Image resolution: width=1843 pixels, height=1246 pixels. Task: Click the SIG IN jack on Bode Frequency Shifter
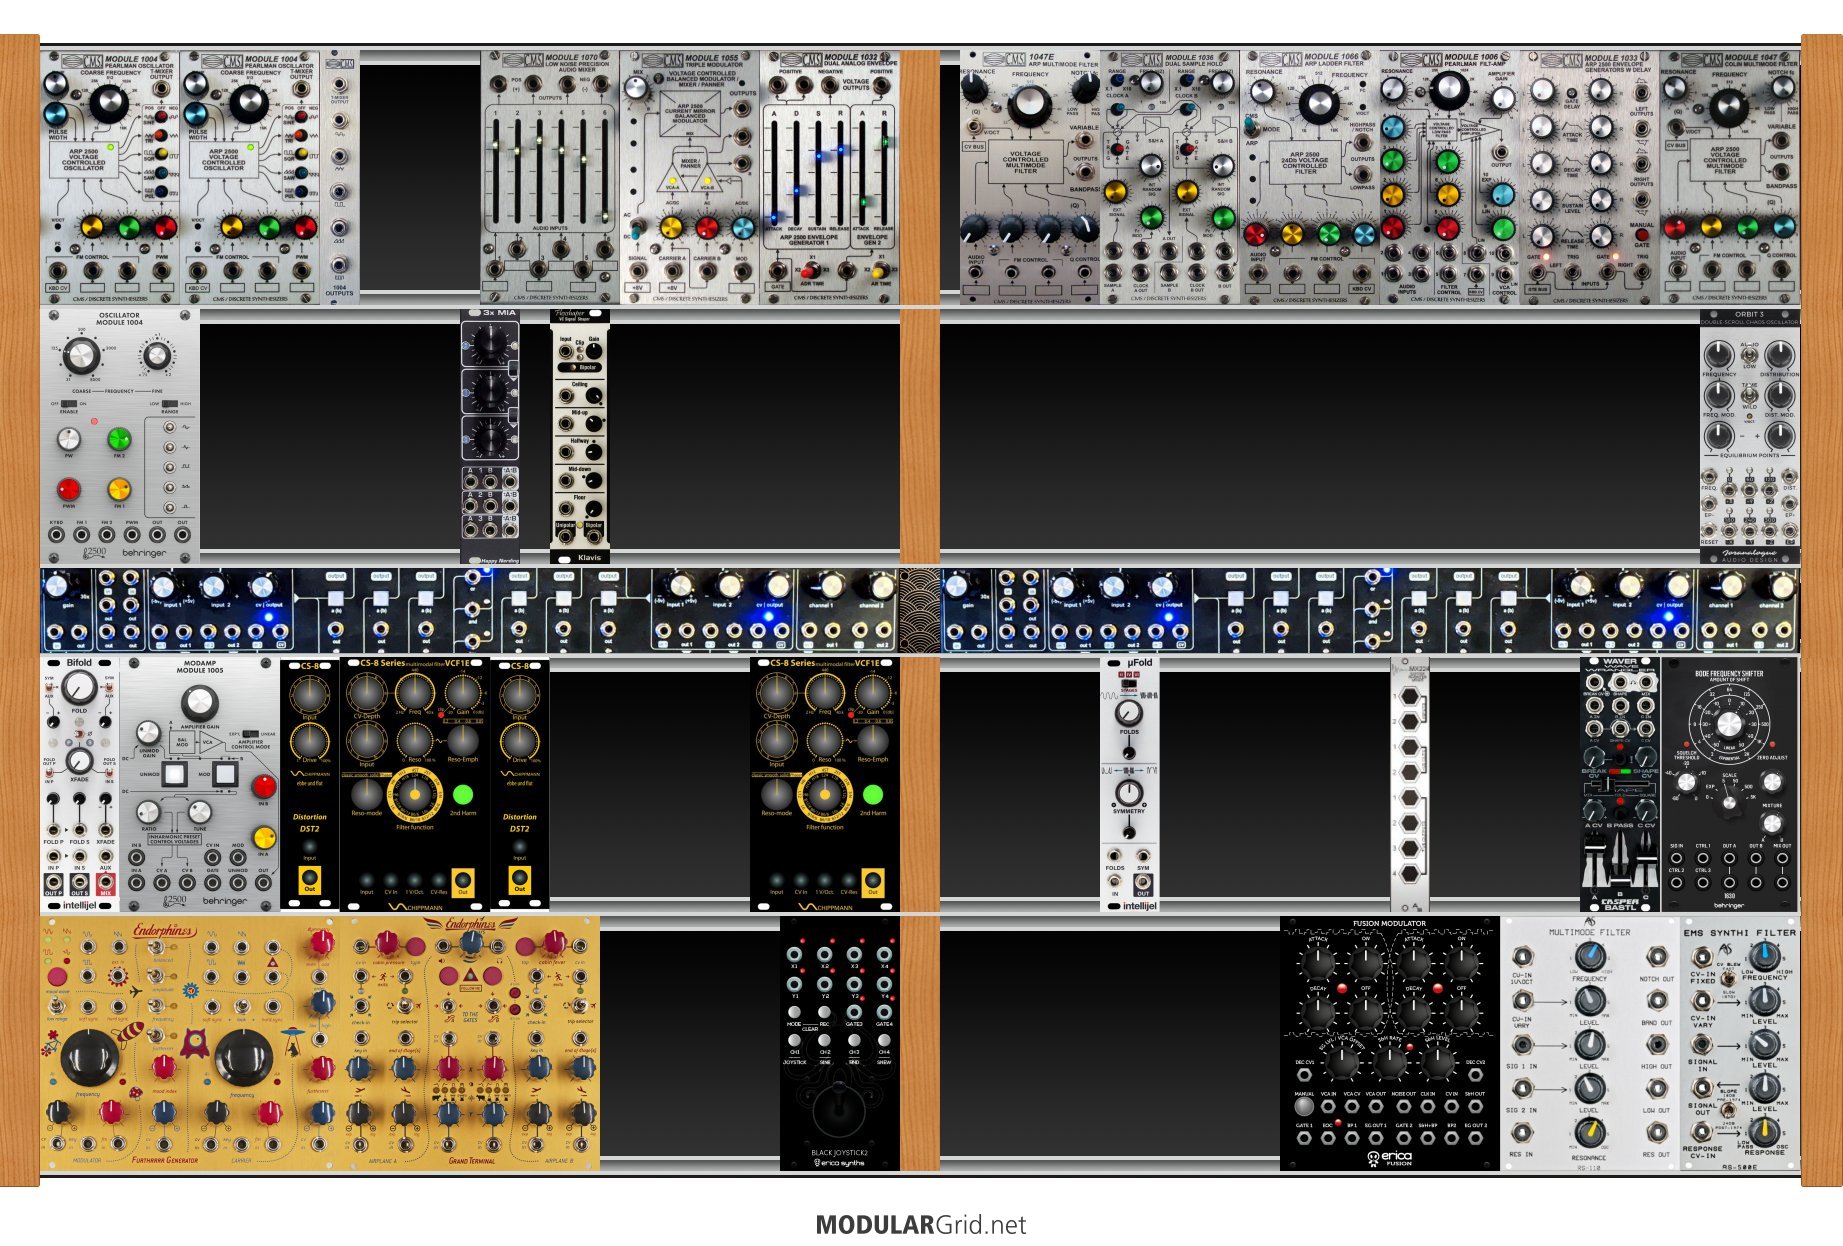click(1676, 859)
